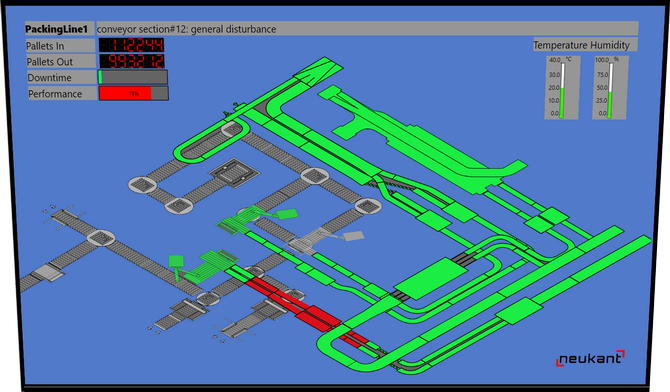This screenshot has width=670, height=392.
Task: Select the green square robot base pedestal
Action: (176, 261)
